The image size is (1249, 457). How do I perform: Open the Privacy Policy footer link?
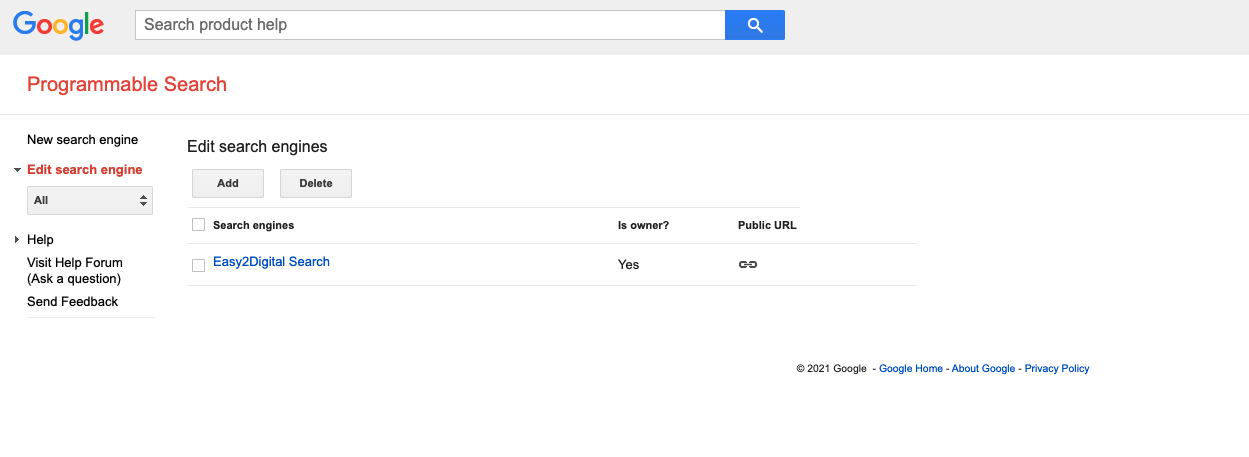point(1057,369)
